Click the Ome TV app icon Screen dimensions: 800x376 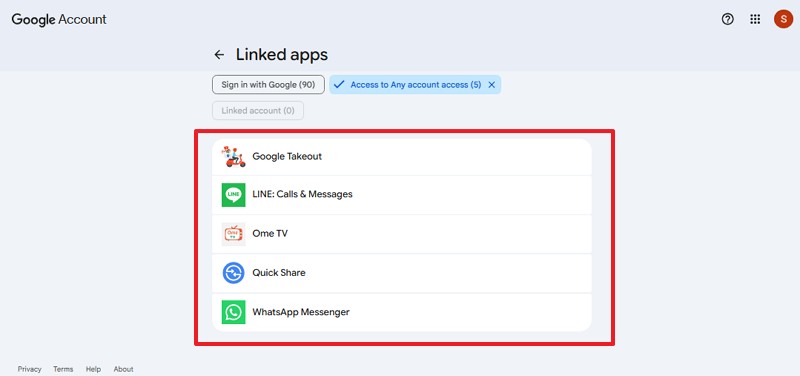[234, 234]
